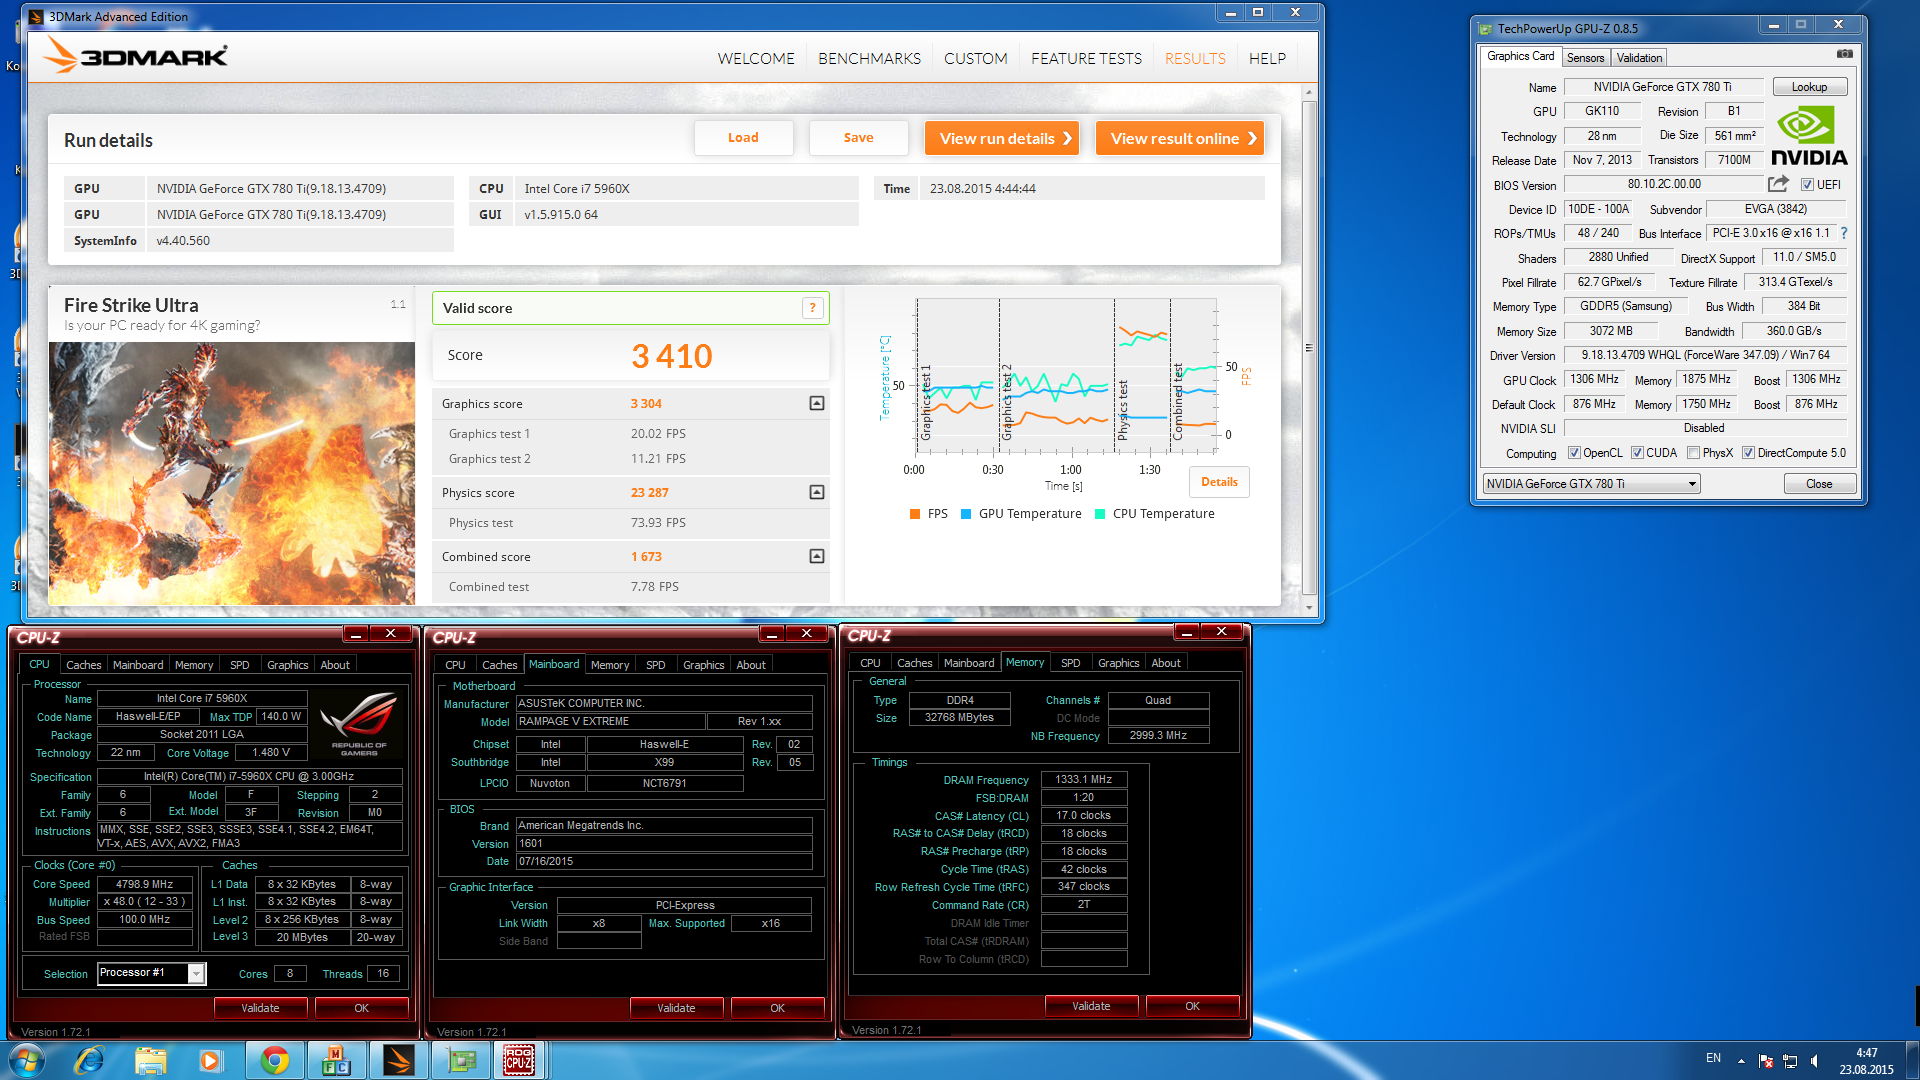
Task: Click the BIOS export share icon in GPU-Z
Action: [x=1778, y=184]
